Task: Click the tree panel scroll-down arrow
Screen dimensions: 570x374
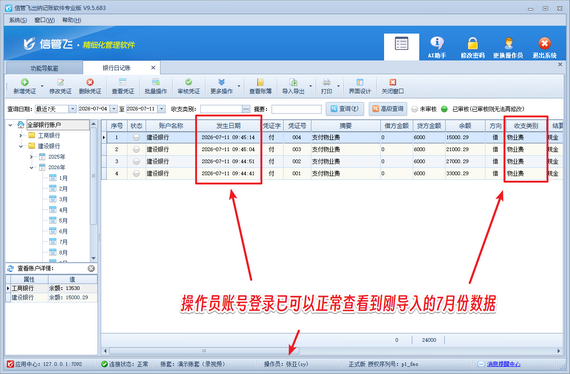Action: (93, 258)
